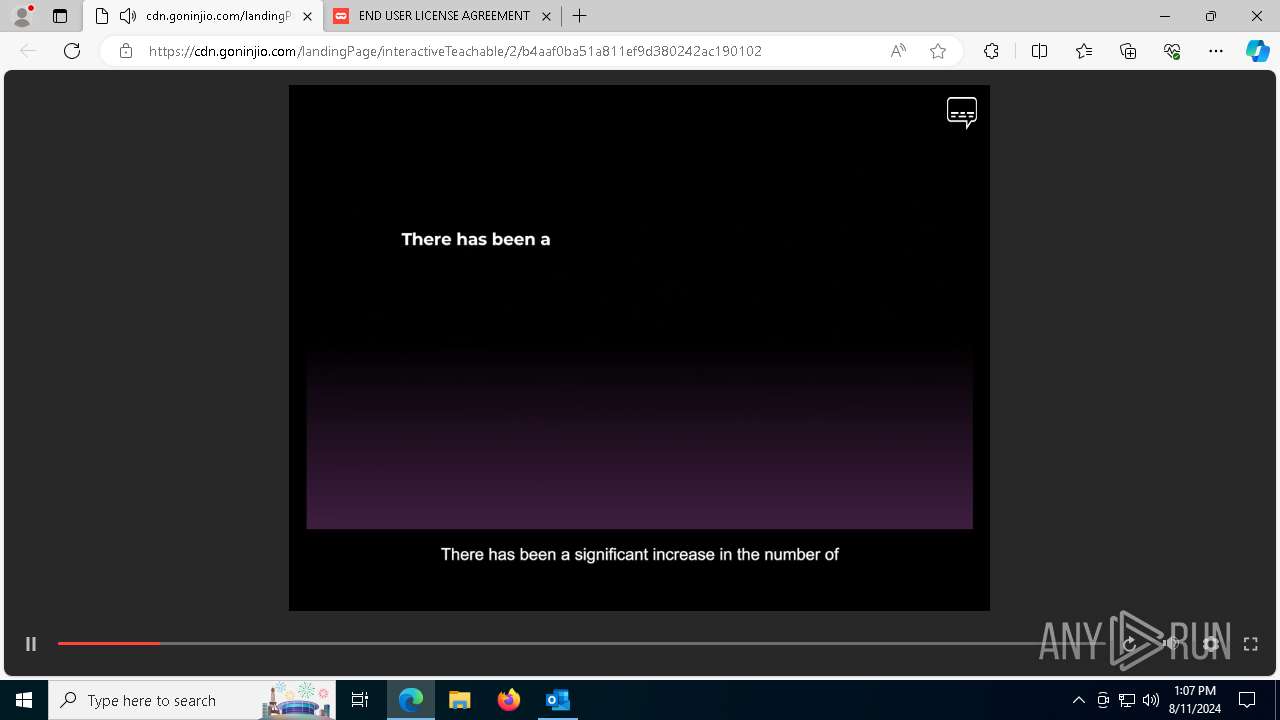Show hidden system tray icons
This screenshot has width=1280, height=720.
click(1078, 700)
